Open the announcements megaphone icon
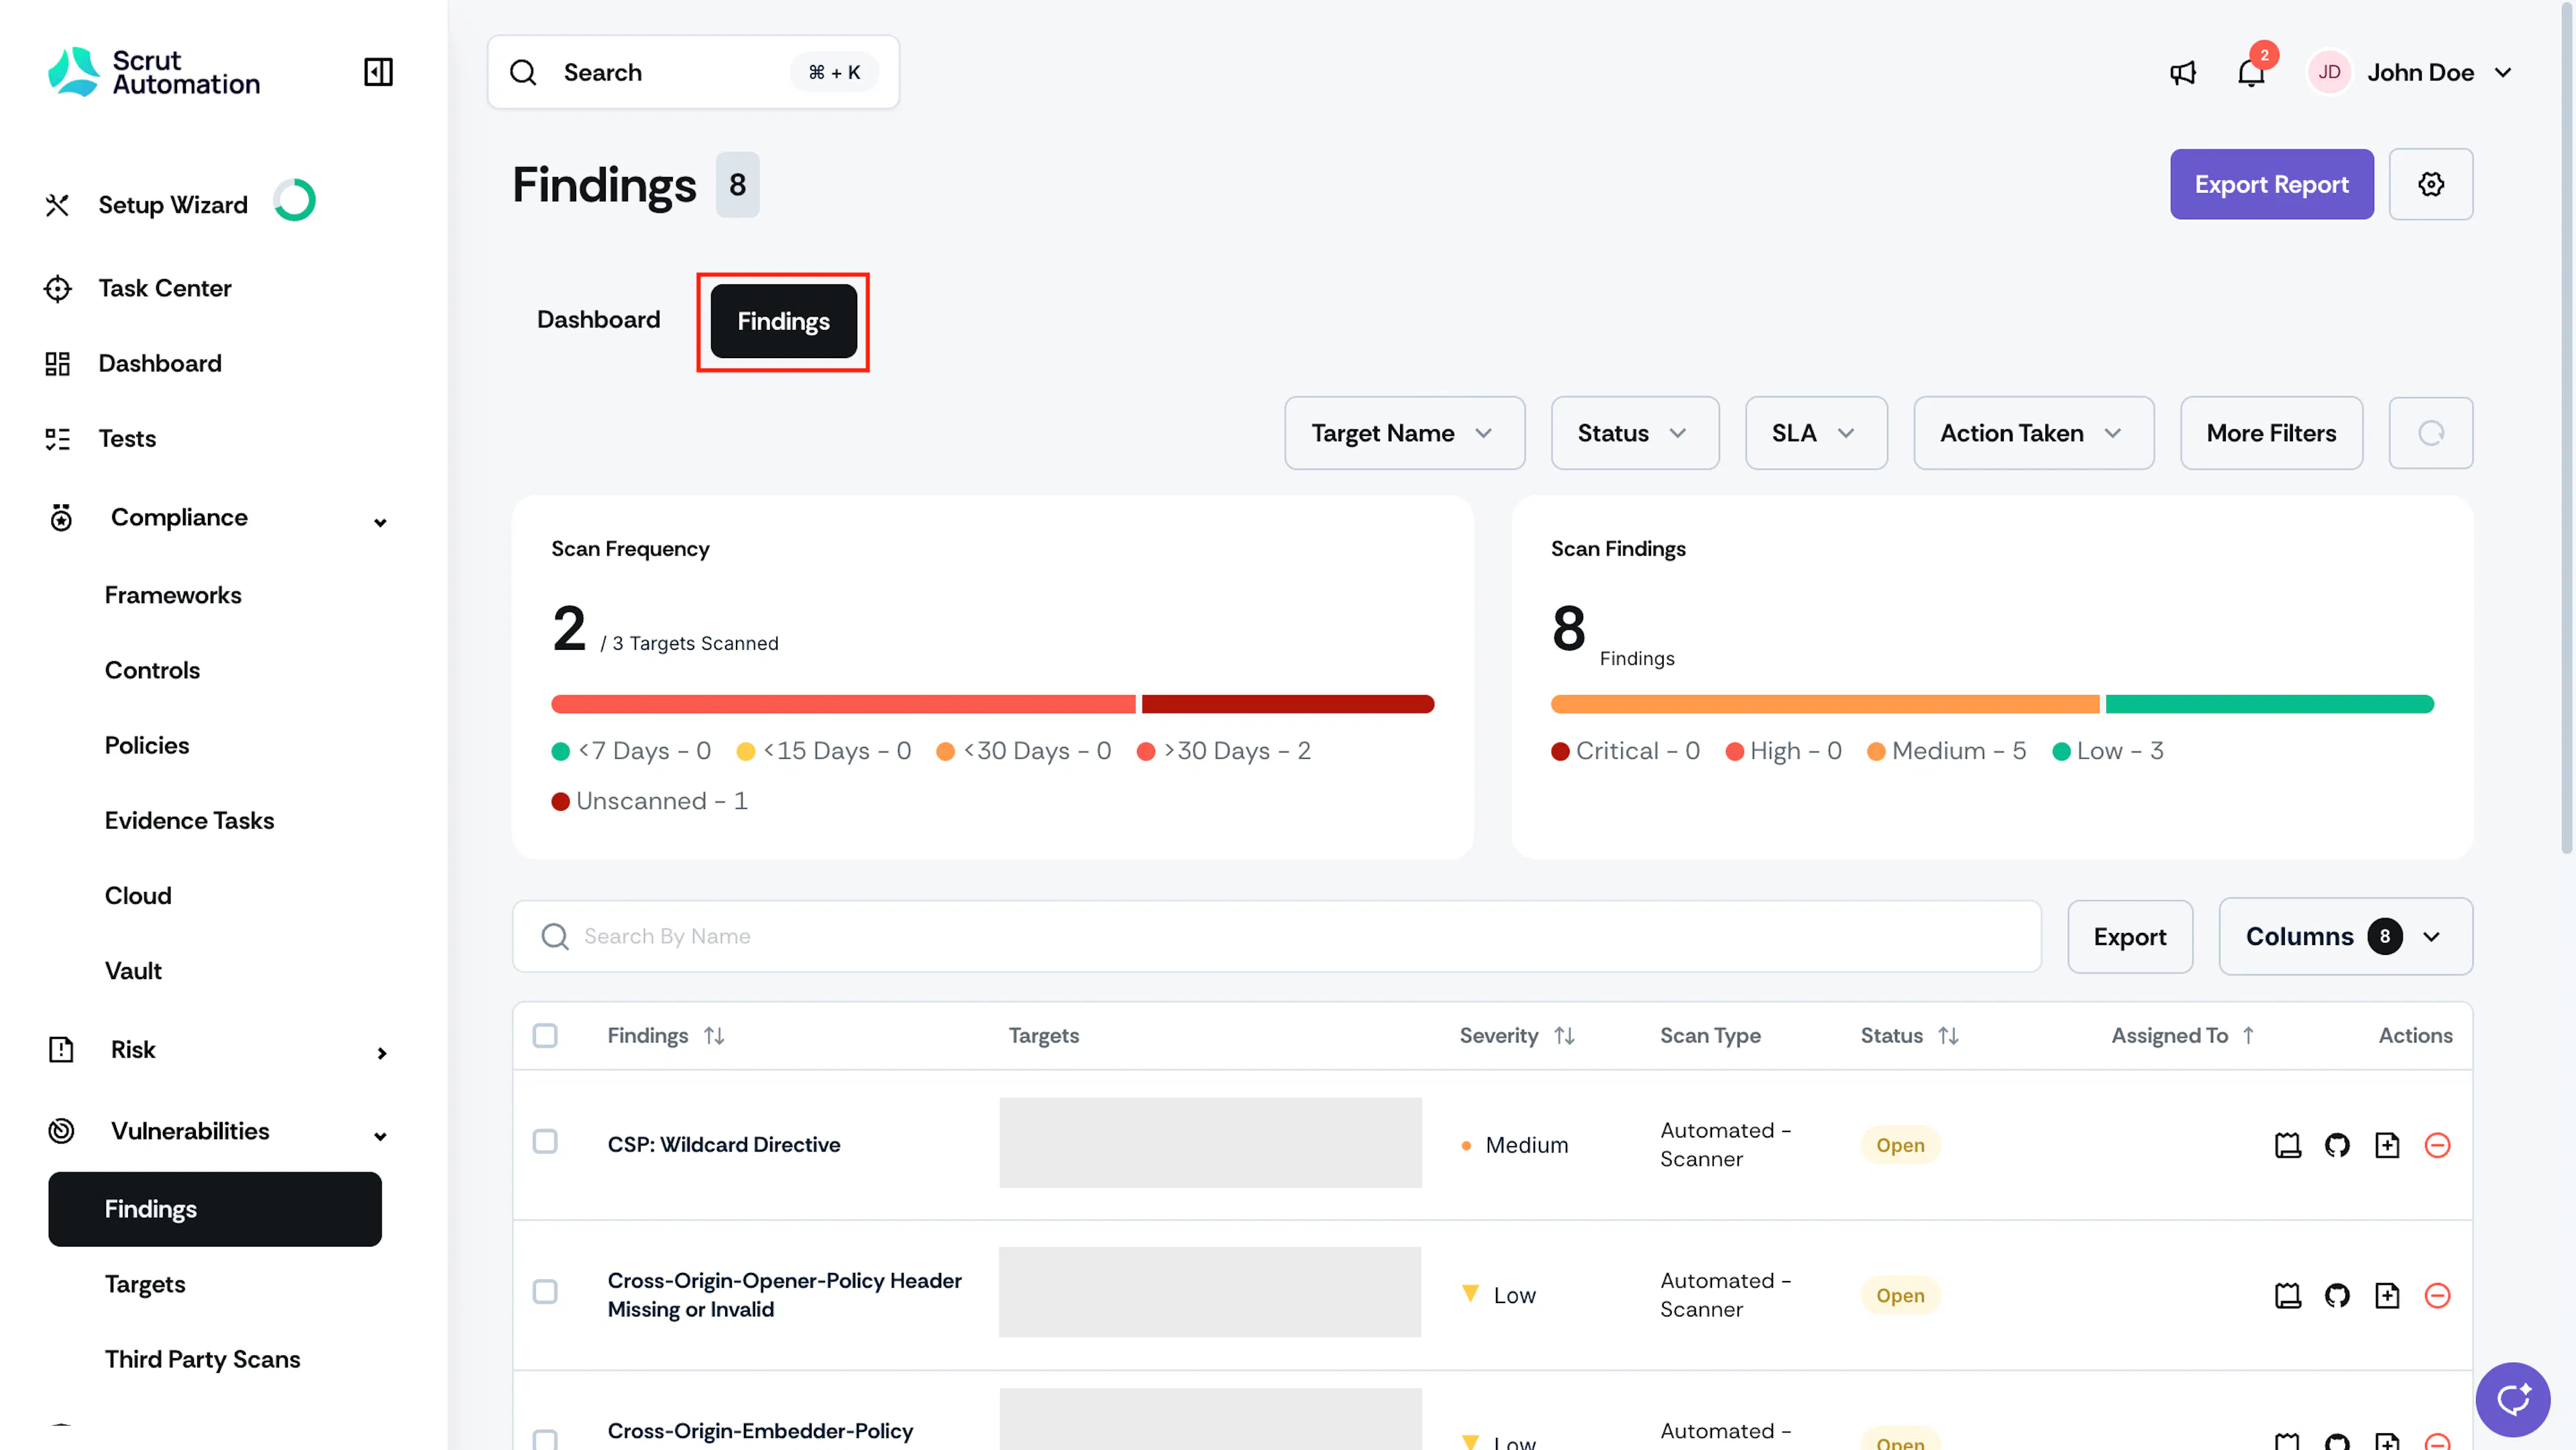The image size is (2576, 1450). click(2183, 73)
